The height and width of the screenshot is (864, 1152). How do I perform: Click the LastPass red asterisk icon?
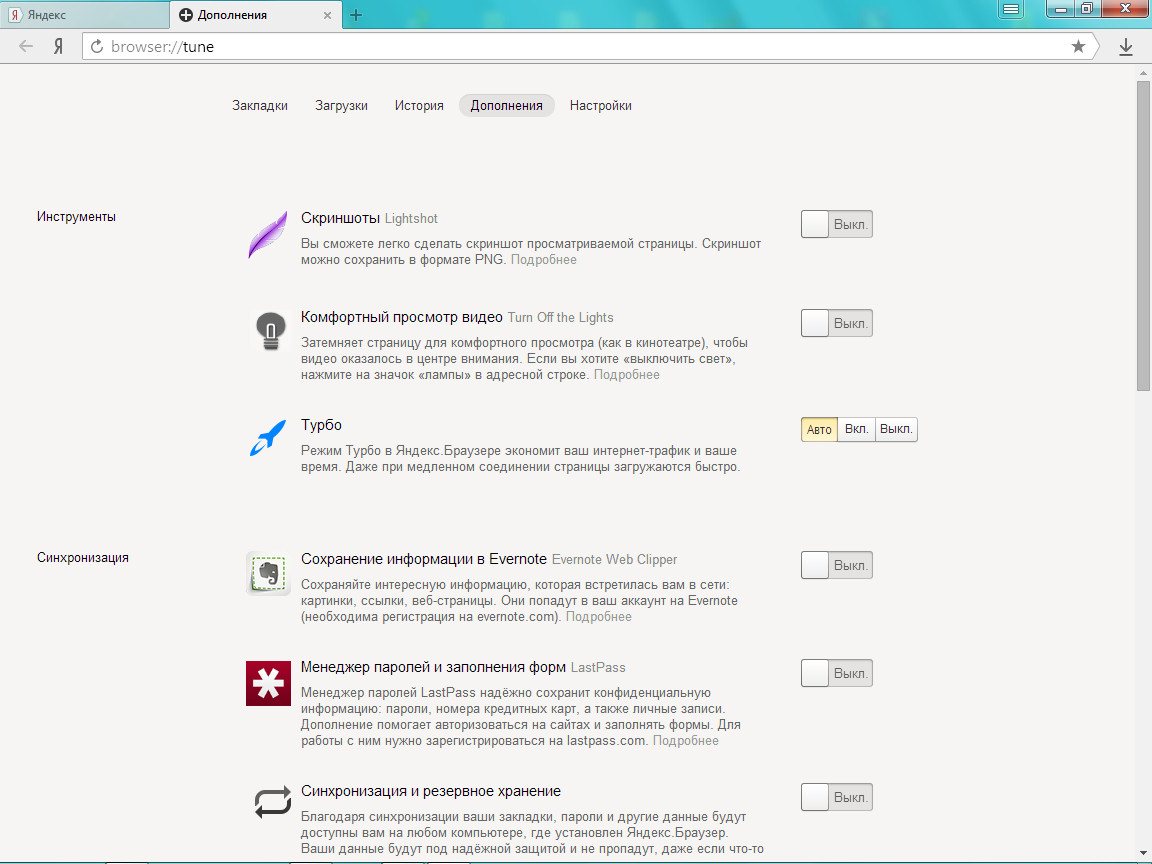pos(268,683)
